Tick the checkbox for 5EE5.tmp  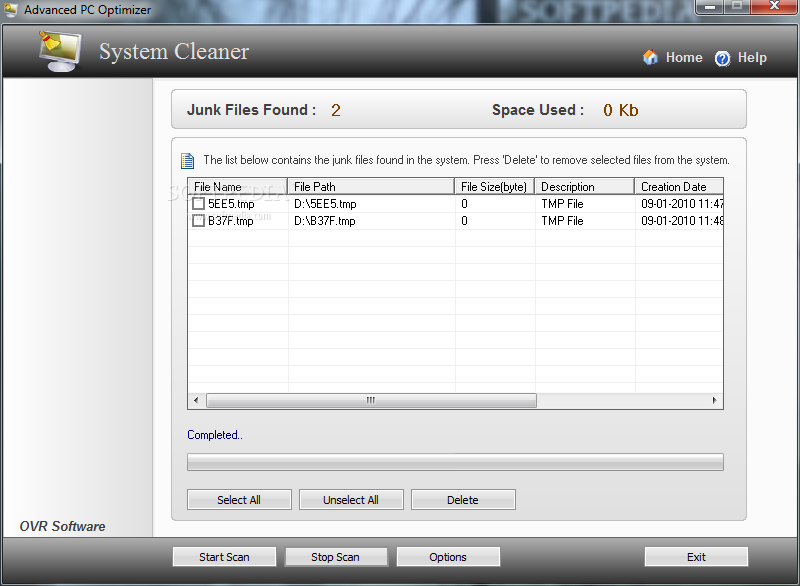(x=198, y=204)
